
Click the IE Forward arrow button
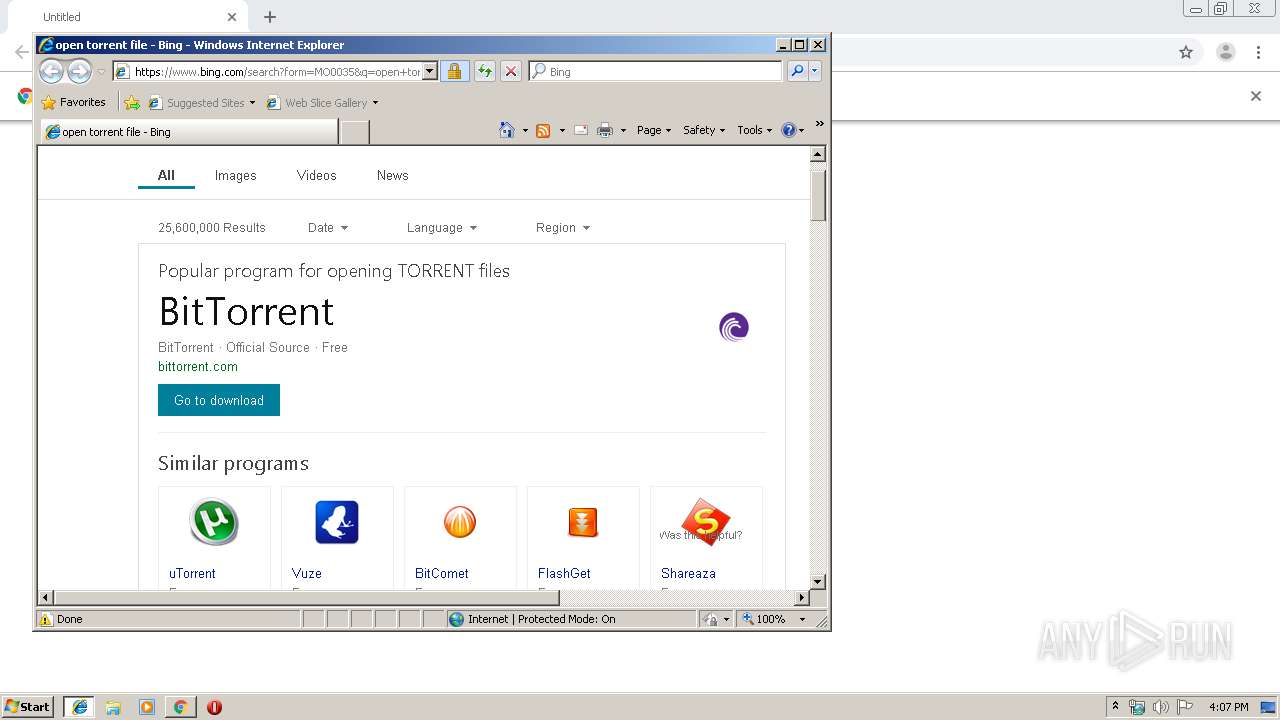(x=79, y=71)
